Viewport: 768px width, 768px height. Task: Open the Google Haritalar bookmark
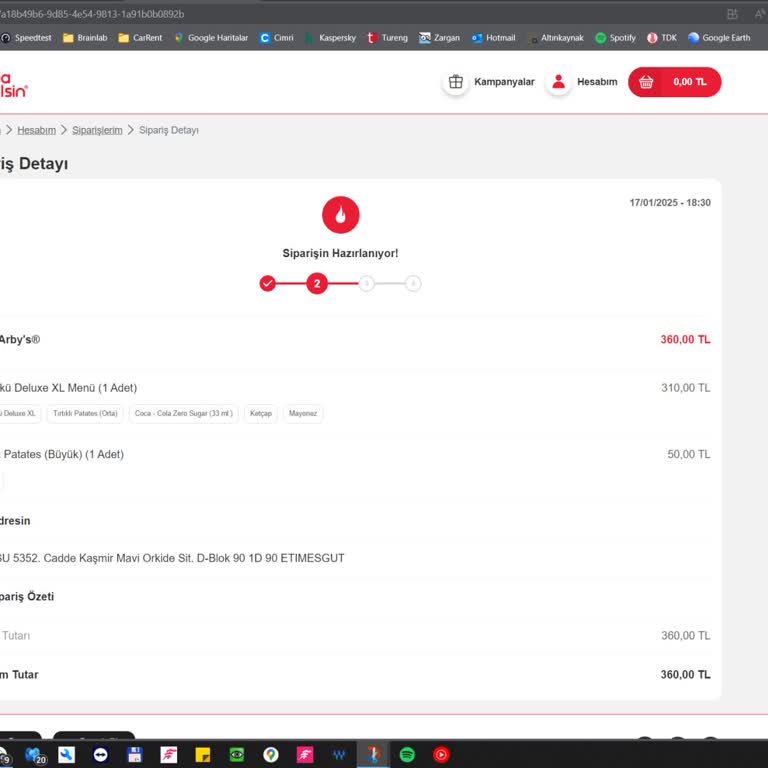[x=211, y=38]
